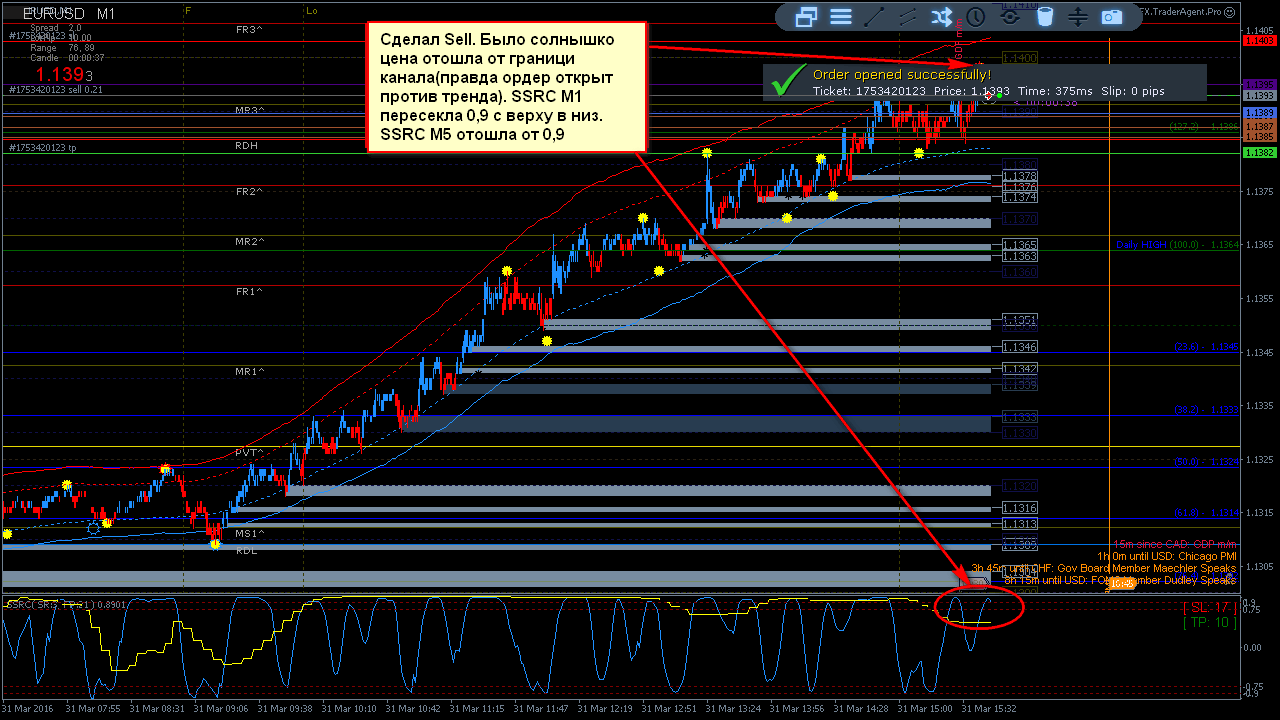Open the hamburger list menu icon
Viewport: 1280px width, 720px height.
tap(841, 16)
